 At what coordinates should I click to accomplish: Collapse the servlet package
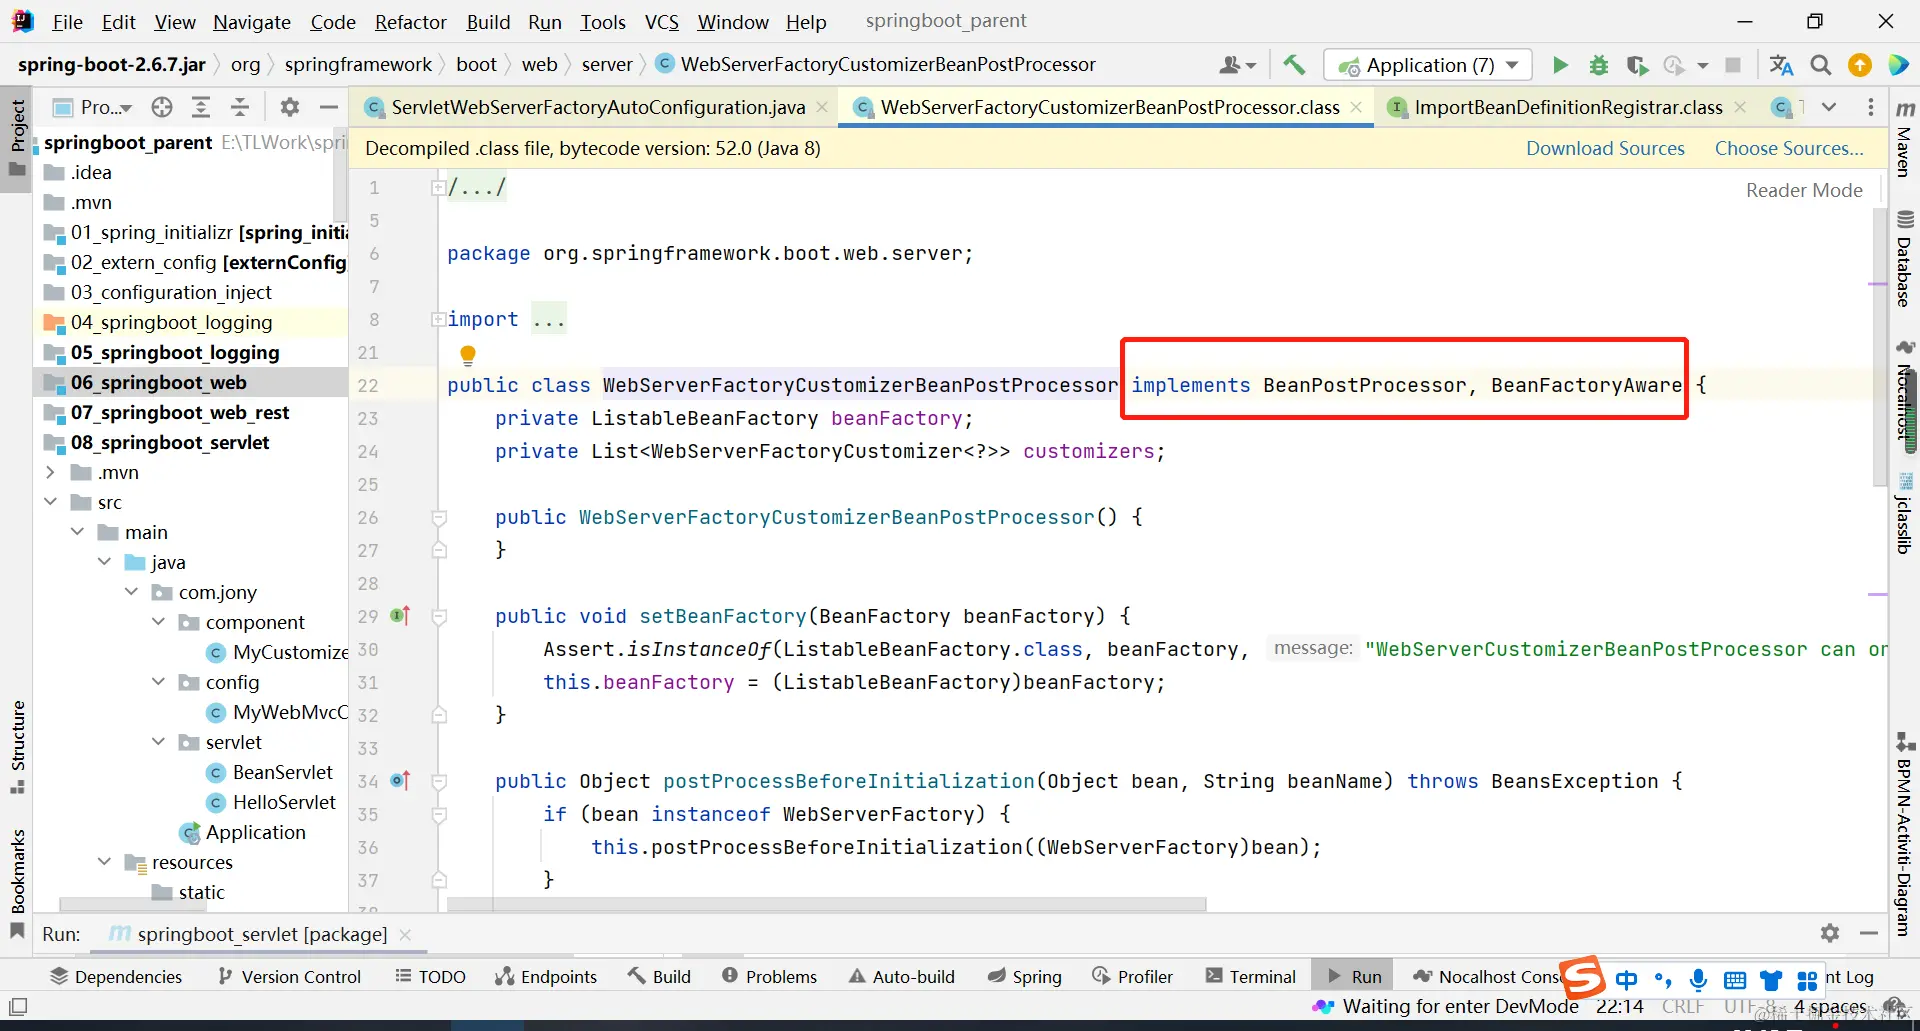pos(159,742)
